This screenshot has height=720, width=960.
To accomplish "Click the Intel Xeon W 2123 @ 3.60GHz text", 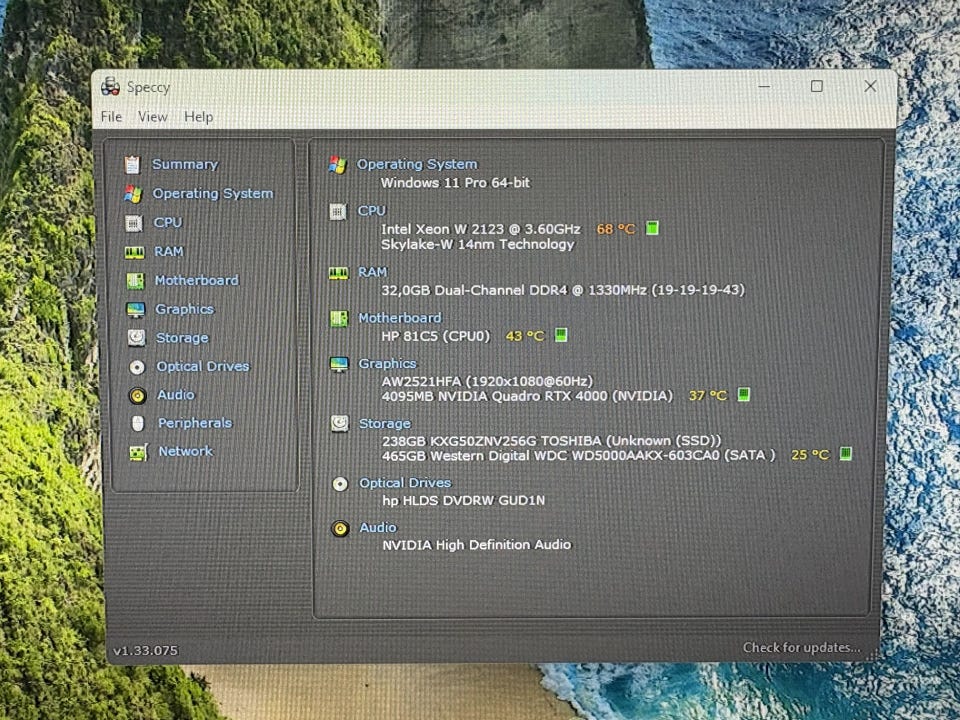I will pyautogui.click(x=481, y=229).
